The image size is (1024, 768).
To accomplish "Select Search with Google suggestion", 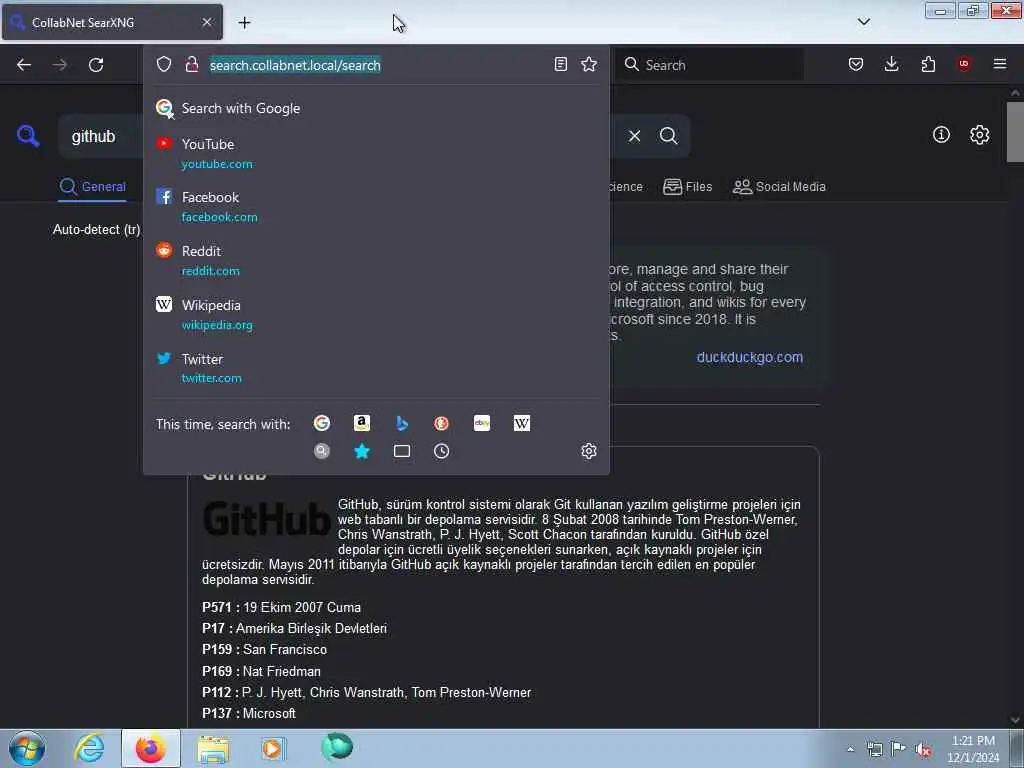I will (376, 108).
